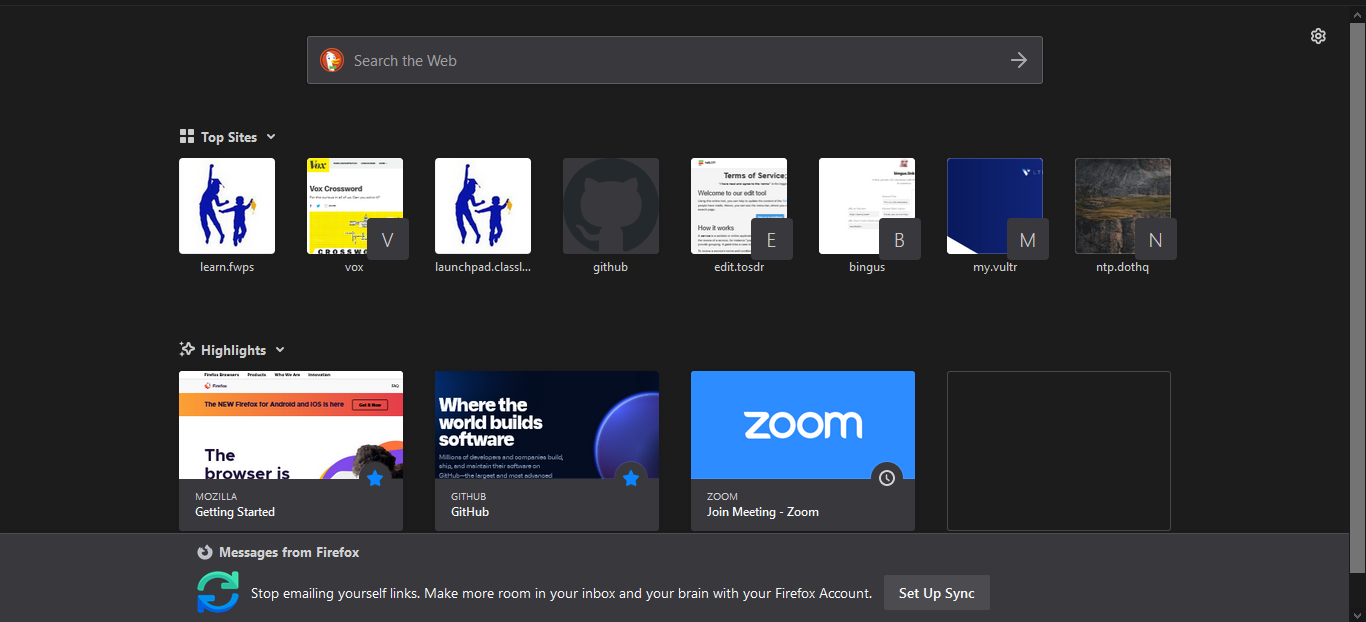The height and width of the screenshot is (622, 1366).
Task: Click the Firefox Sync arrows icon
Action: (218, 591)
